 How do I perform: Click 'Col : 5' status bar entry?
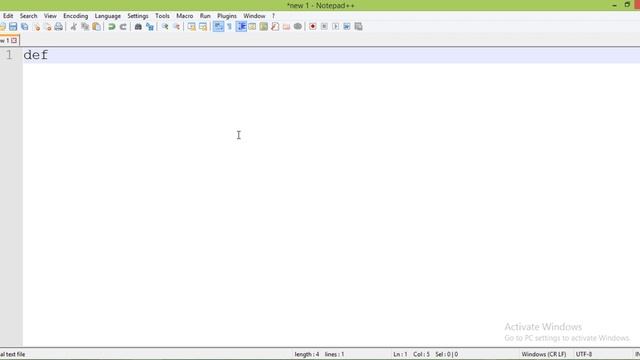(422, 354)
